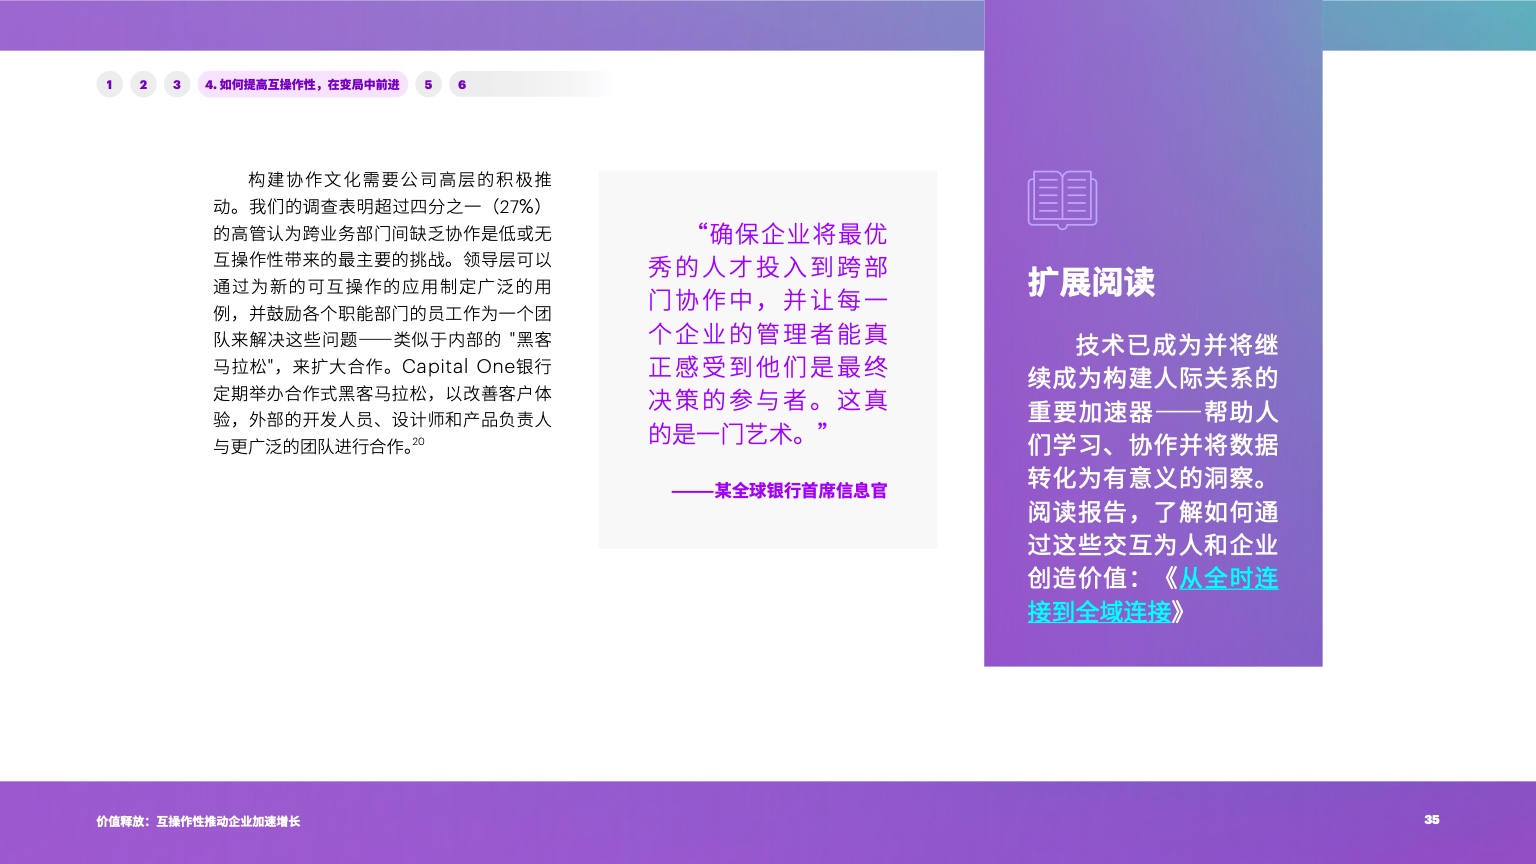The width and height of the screenshot is (1536, 864).
Task: Click the footer title 价值释放：互操作性推动企业加速增长
Action: point(198,821)
